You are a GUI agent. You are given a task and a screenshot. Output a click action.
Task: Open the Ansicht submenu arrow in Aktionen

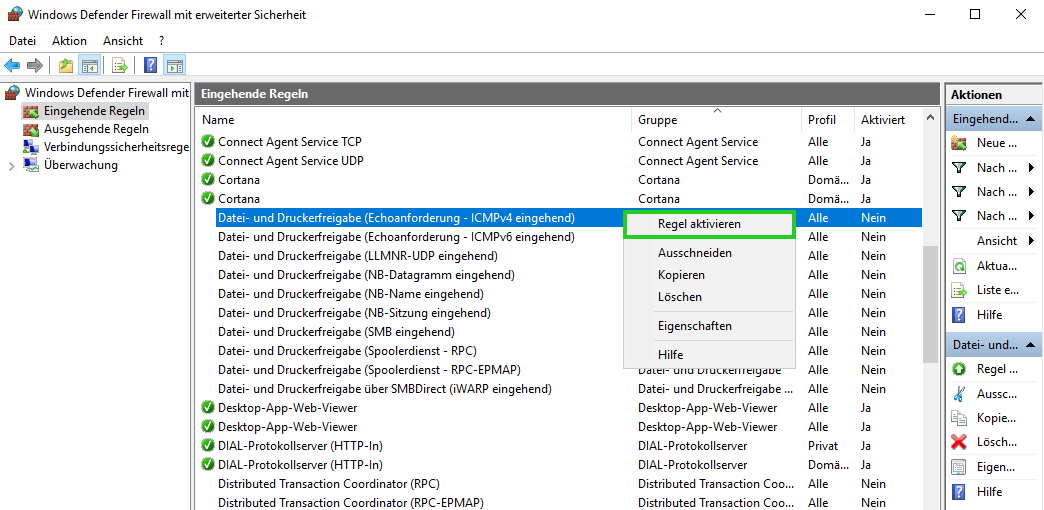pos(1031,240)
